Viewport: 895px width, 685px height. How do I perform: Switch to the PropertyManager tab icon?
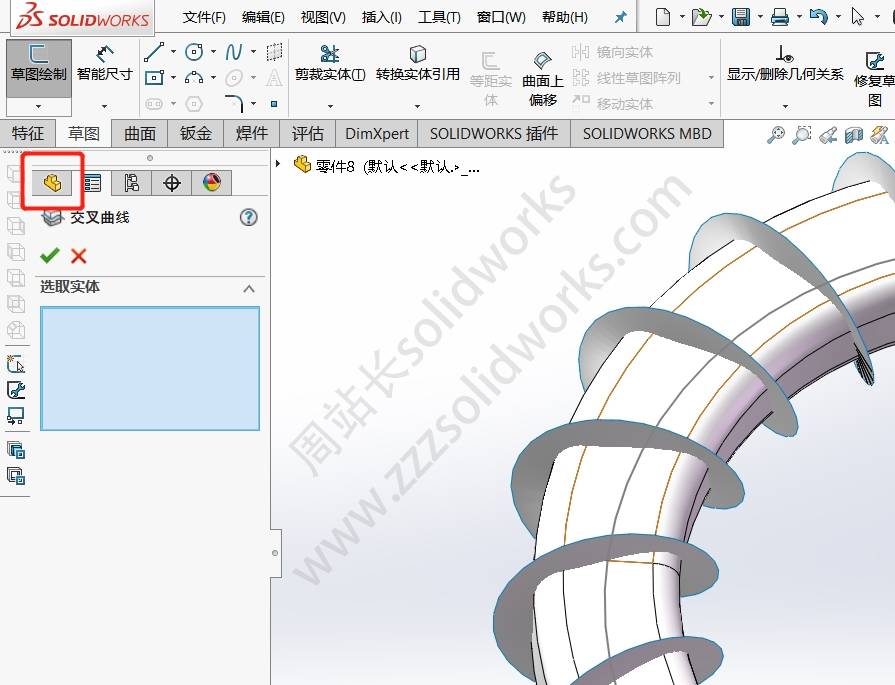pos(92,182)
